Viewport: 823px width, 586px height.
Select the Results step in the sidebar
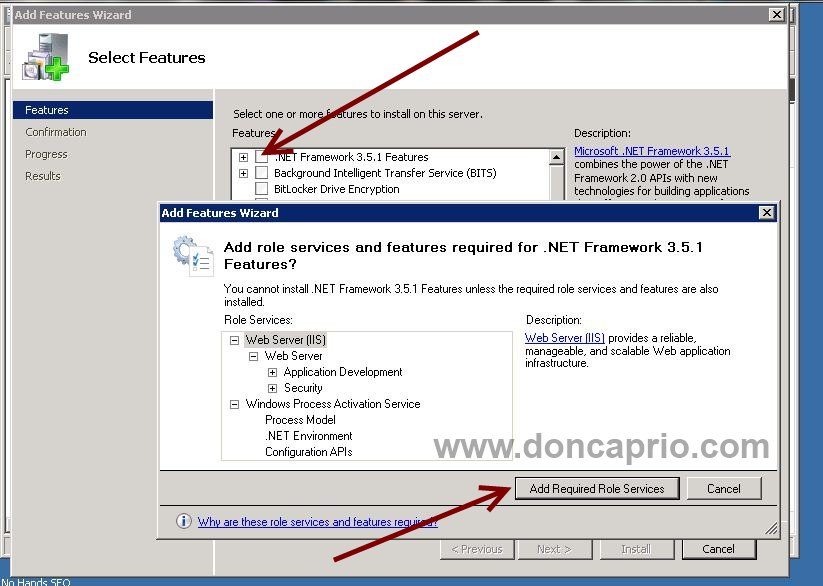43,176
